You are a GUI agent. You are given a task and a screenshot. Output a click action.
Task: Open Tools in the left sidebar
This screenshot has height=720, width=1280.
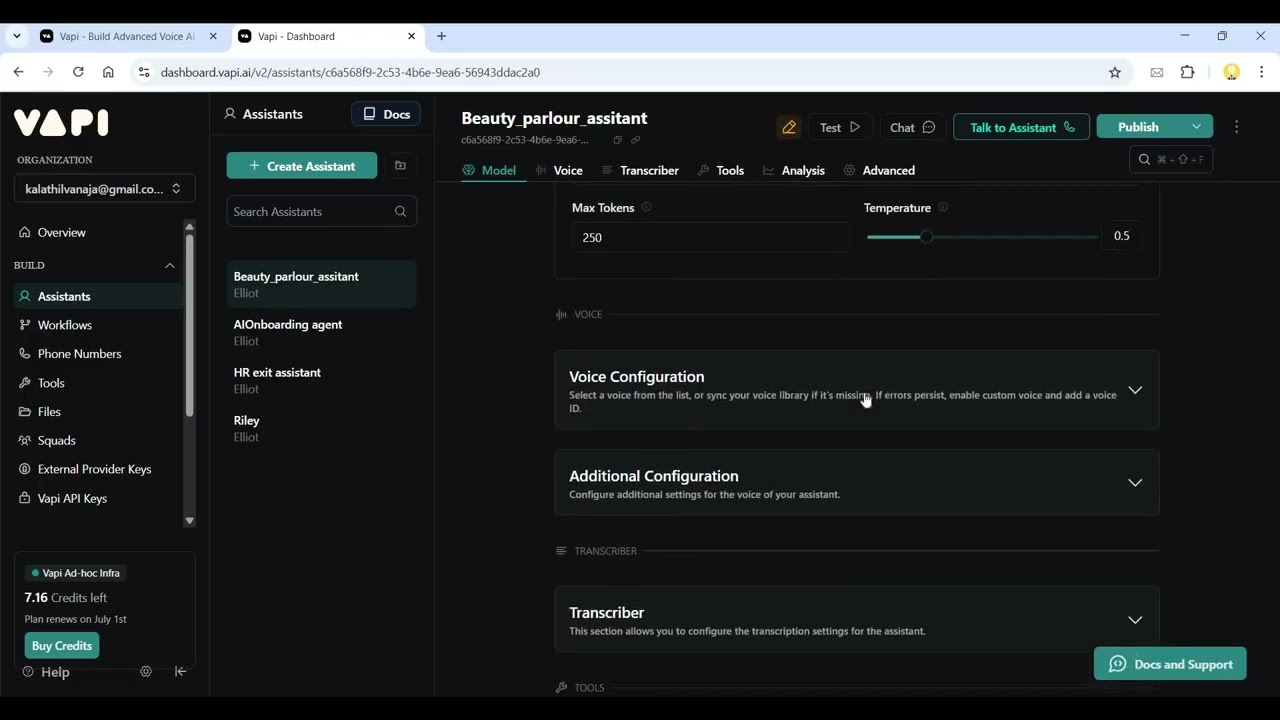click(98, 383)
